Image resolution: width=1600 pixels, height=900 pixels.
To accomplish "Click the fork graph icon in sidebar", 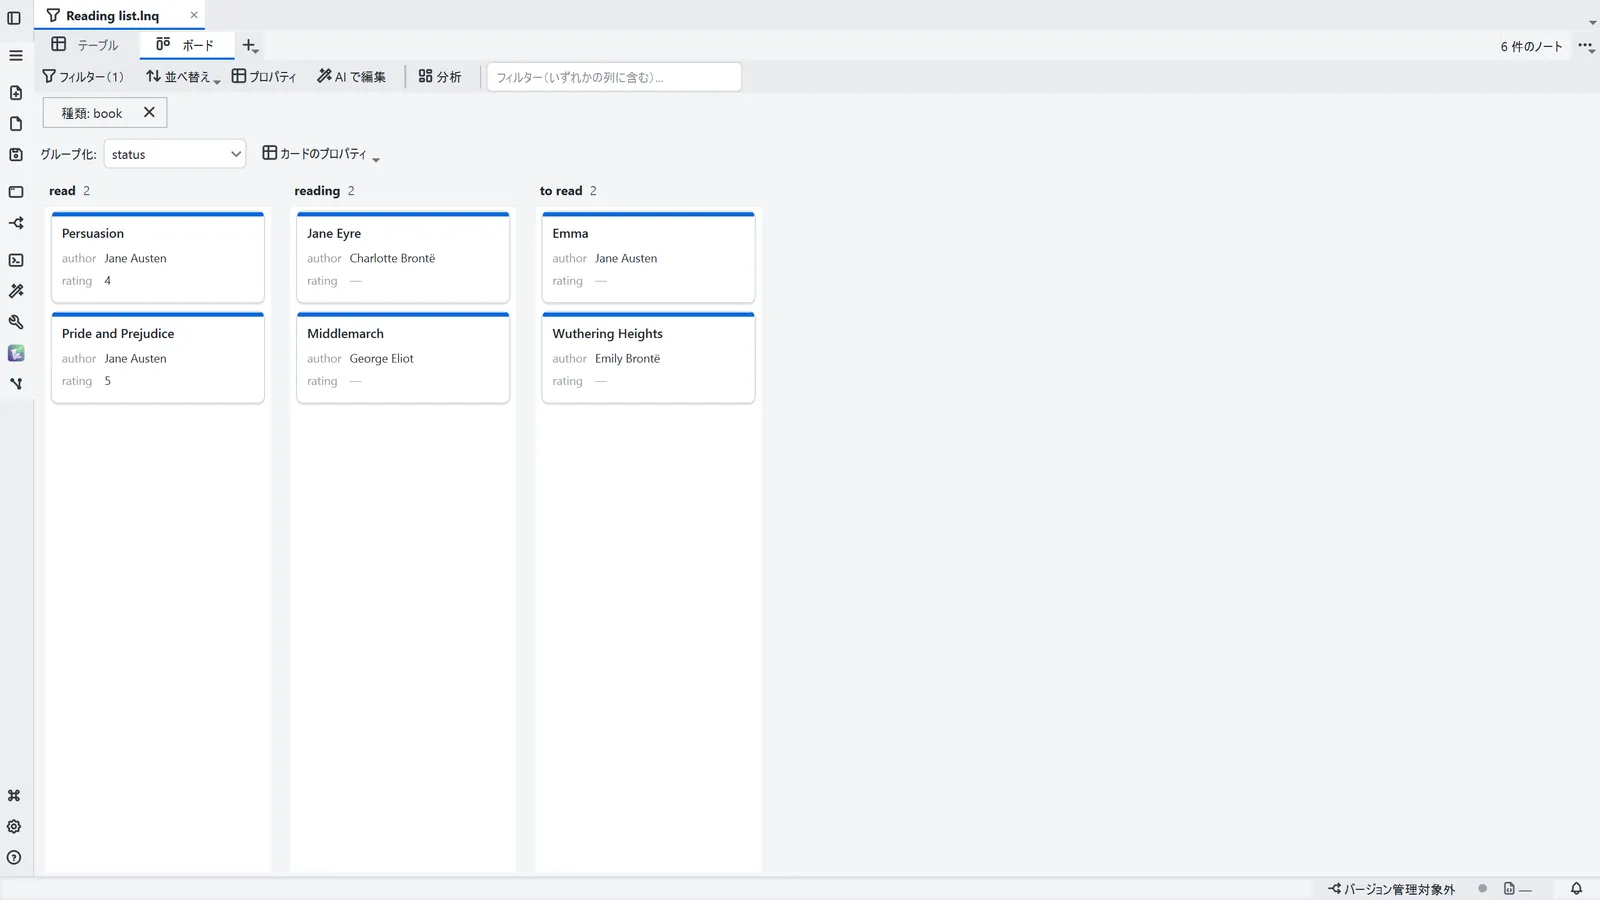I will tap(16, 384).
